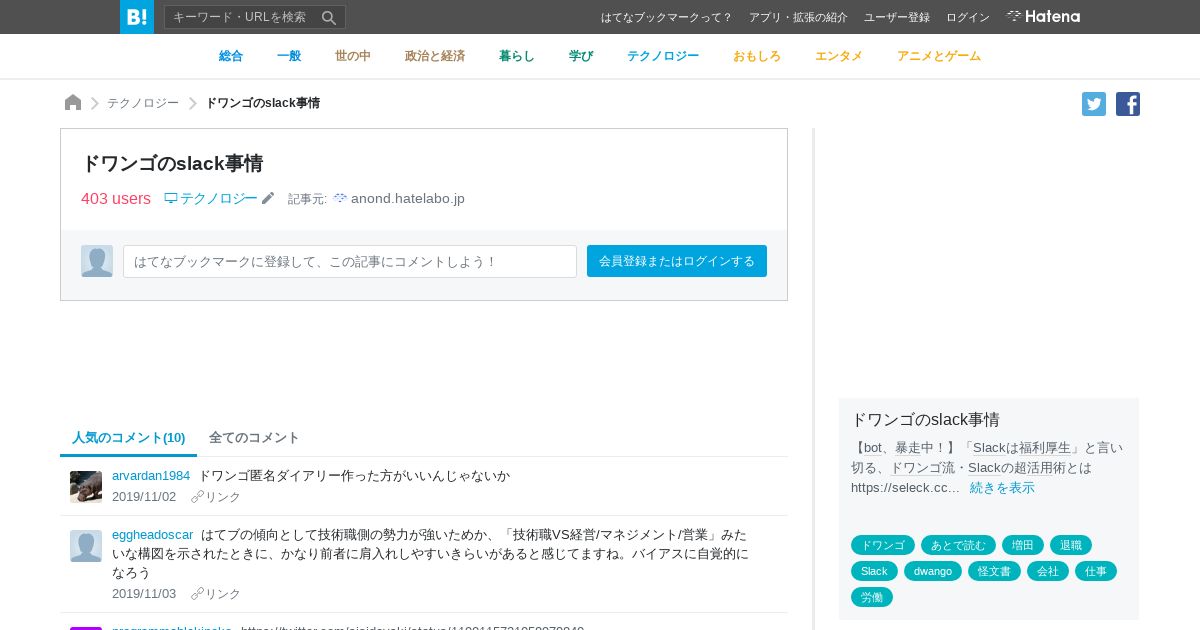Image resolution: width=1200 pixels, height=630 pixels.
Task: Click 2019/11/02 comment date
Action: pyautogui.click(x=144, y=497)
